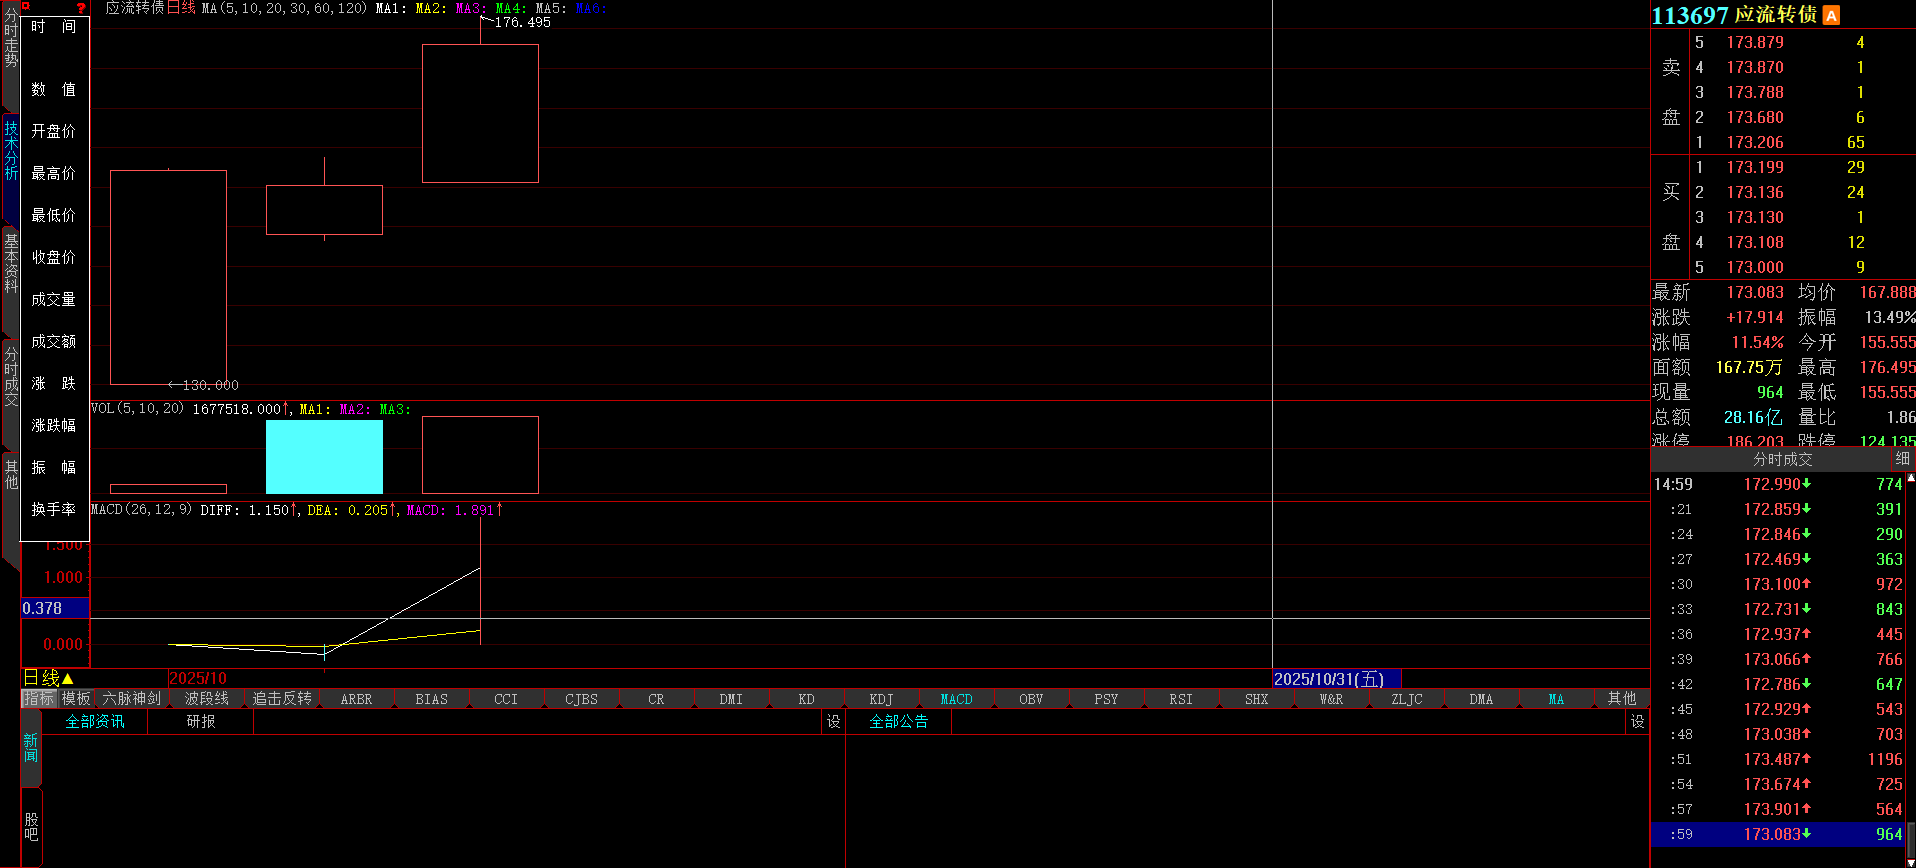The width and height of the screenshot is (1916, 868).
Task: Select the 股吧 vertical tab
Action: pyautogui.click(x=31, y=827)
